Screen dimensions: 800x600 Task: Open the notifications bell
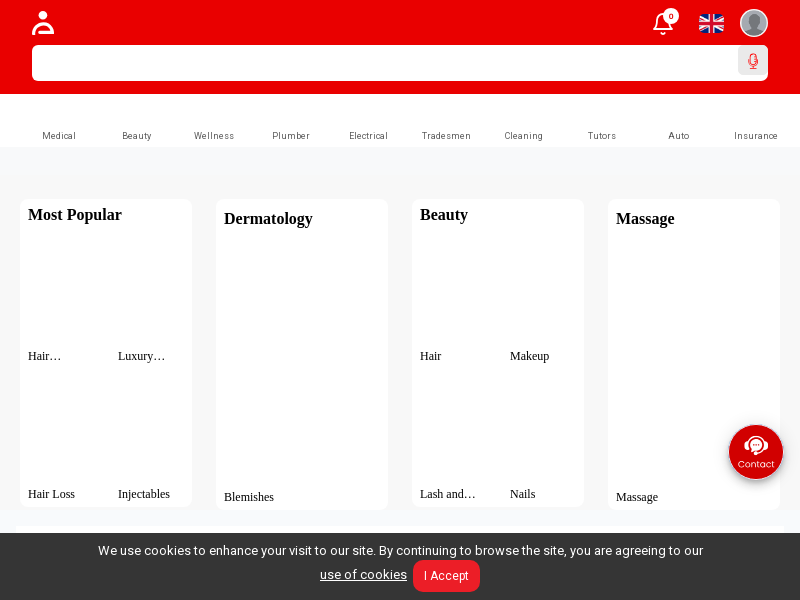click(x=662, y=24)
